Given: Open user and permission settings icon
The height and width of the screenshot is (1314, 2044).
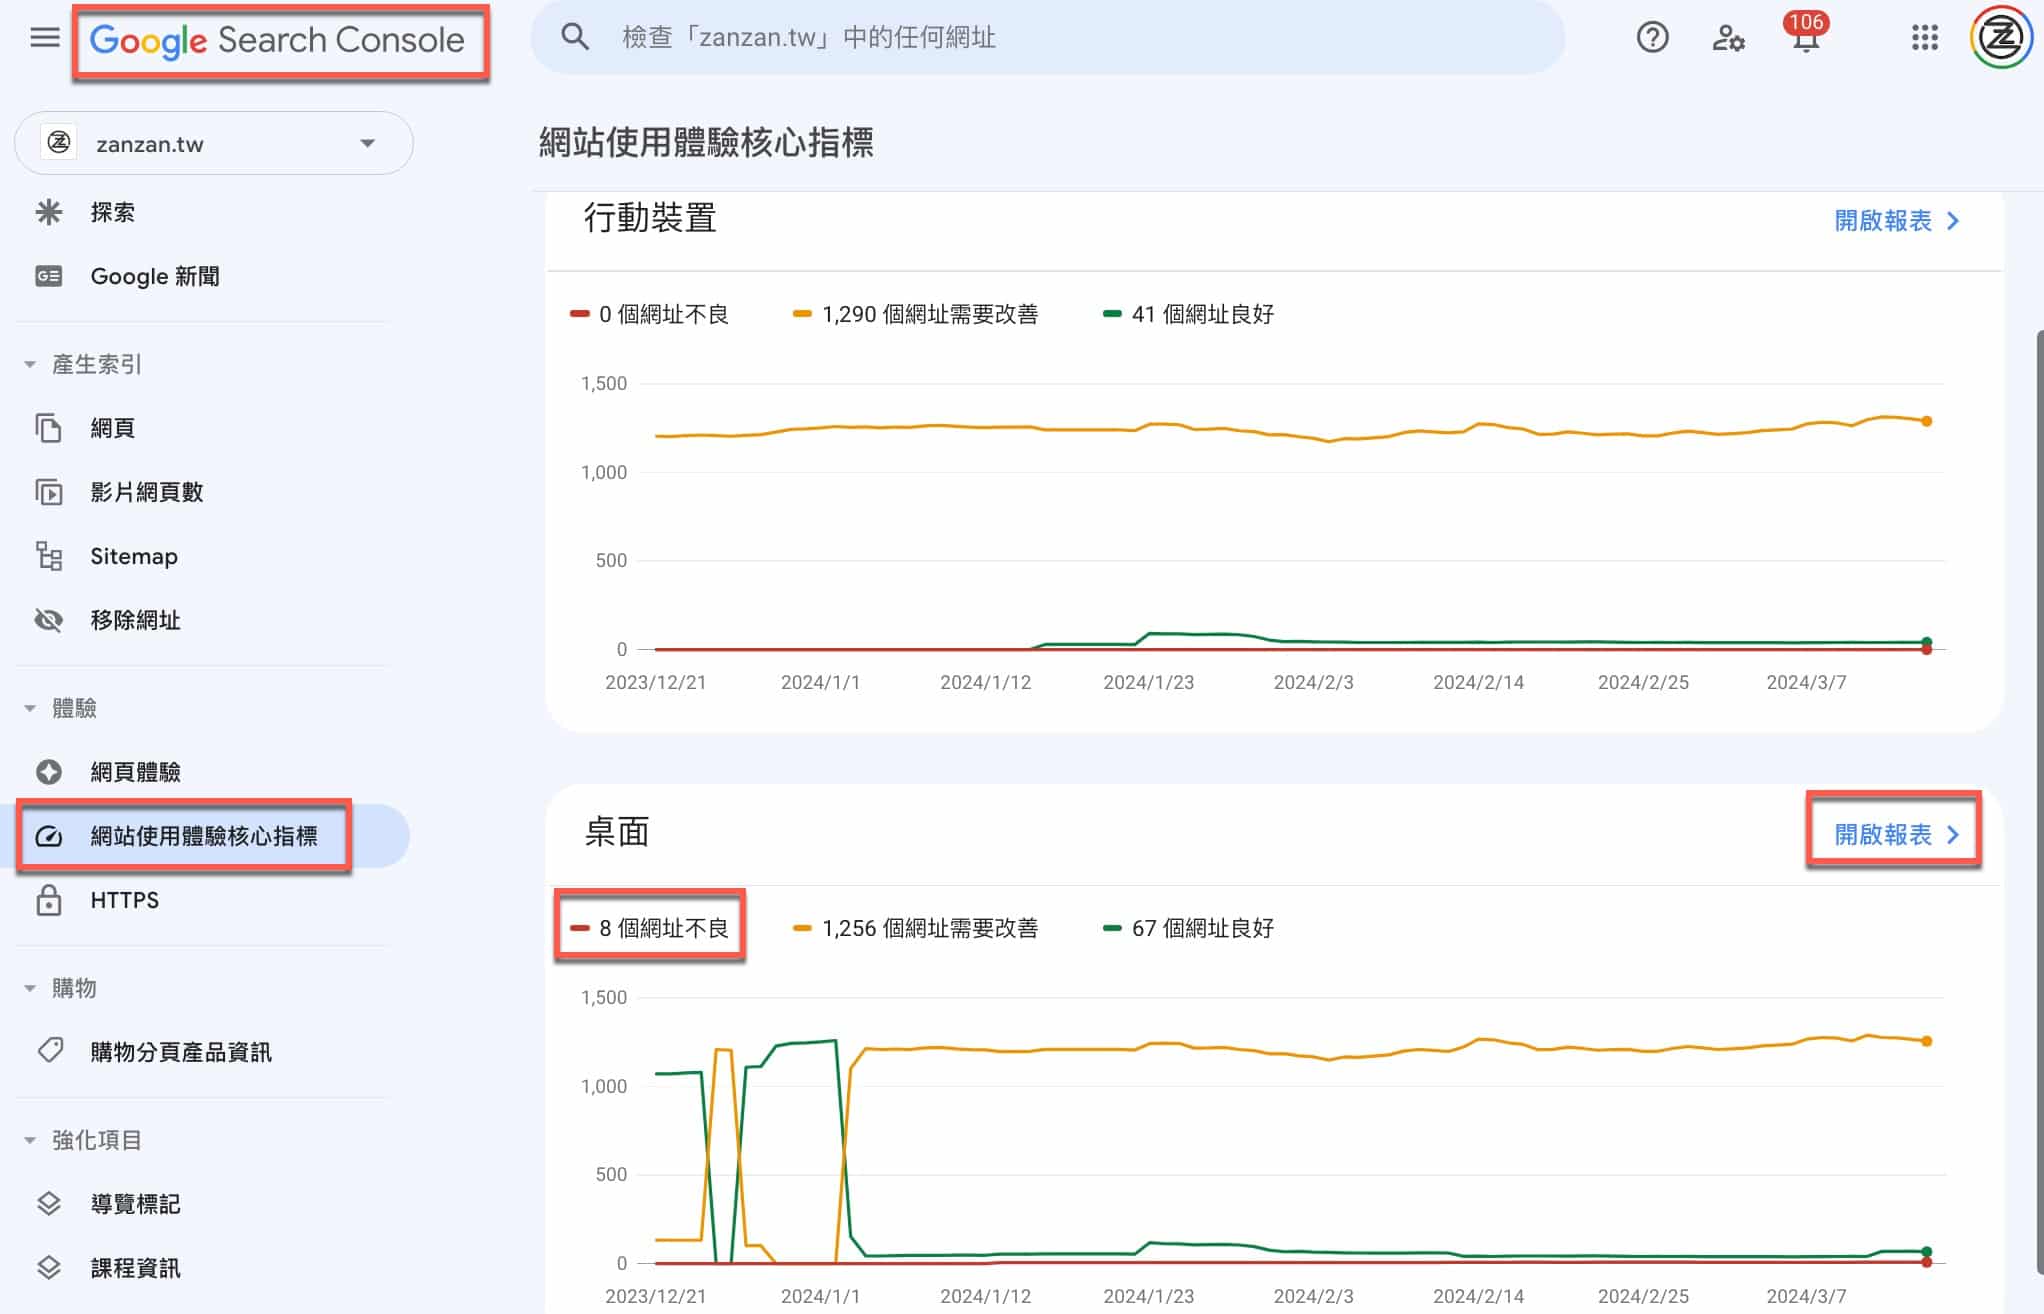Looking at the screenshot, I should [1728, 38].
